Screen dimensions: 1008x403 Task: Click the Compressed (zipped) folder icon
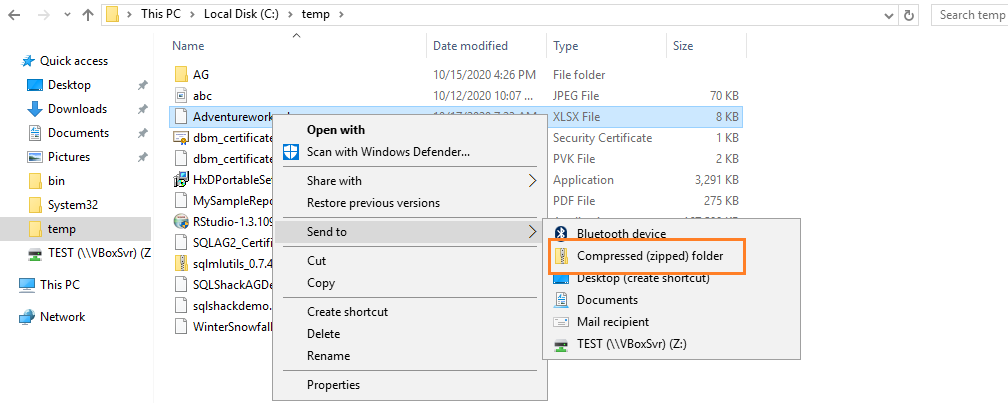[561, 256]
